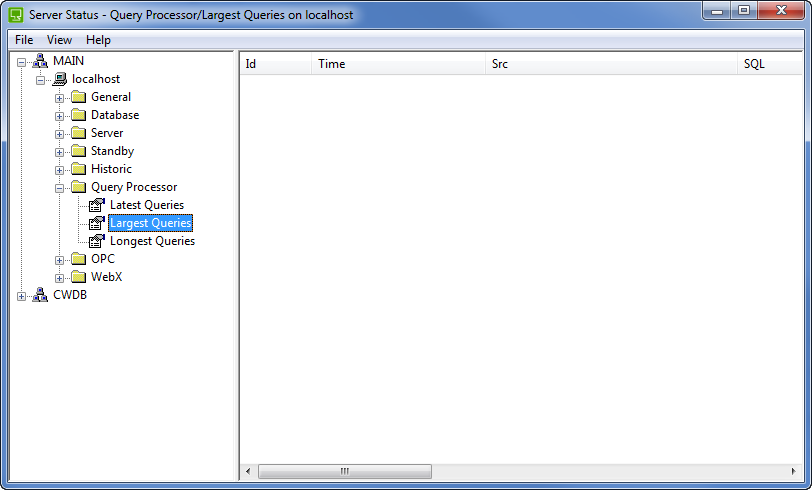The height and width of the screenshot is (490, 812).
Task: Click the General folder icon
Action: (x=78, y=97)
